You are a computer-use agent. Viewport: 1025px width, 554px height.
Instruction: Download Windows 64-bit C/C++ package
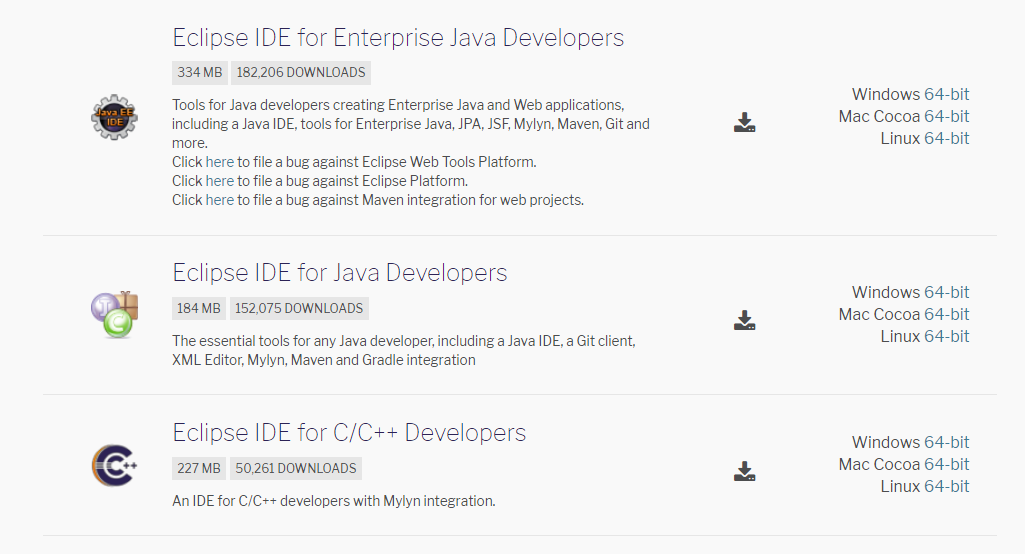947,443
